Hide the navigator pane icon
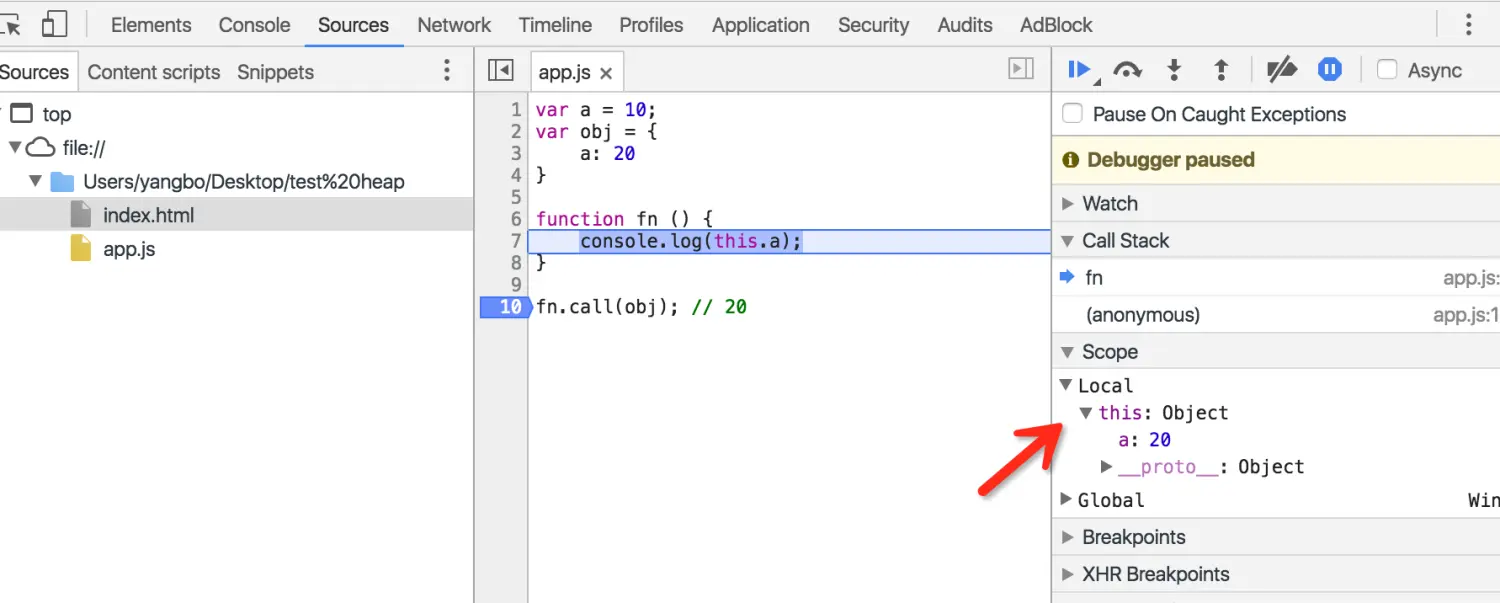1500x603 pixels. [500, 70]
